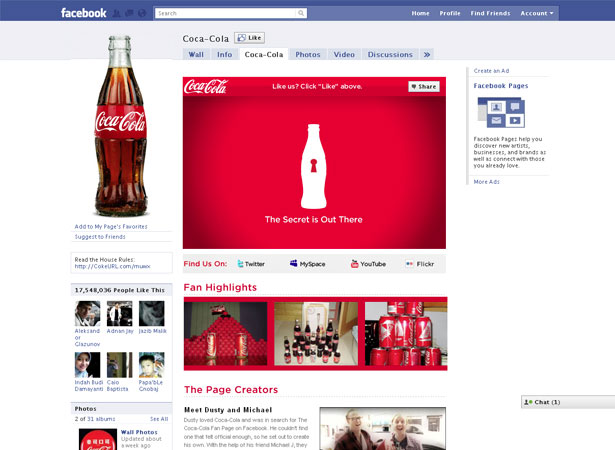Switch to the Photos tab
The height and width of the screenshot is (450, 615).
tap(308, 55)
